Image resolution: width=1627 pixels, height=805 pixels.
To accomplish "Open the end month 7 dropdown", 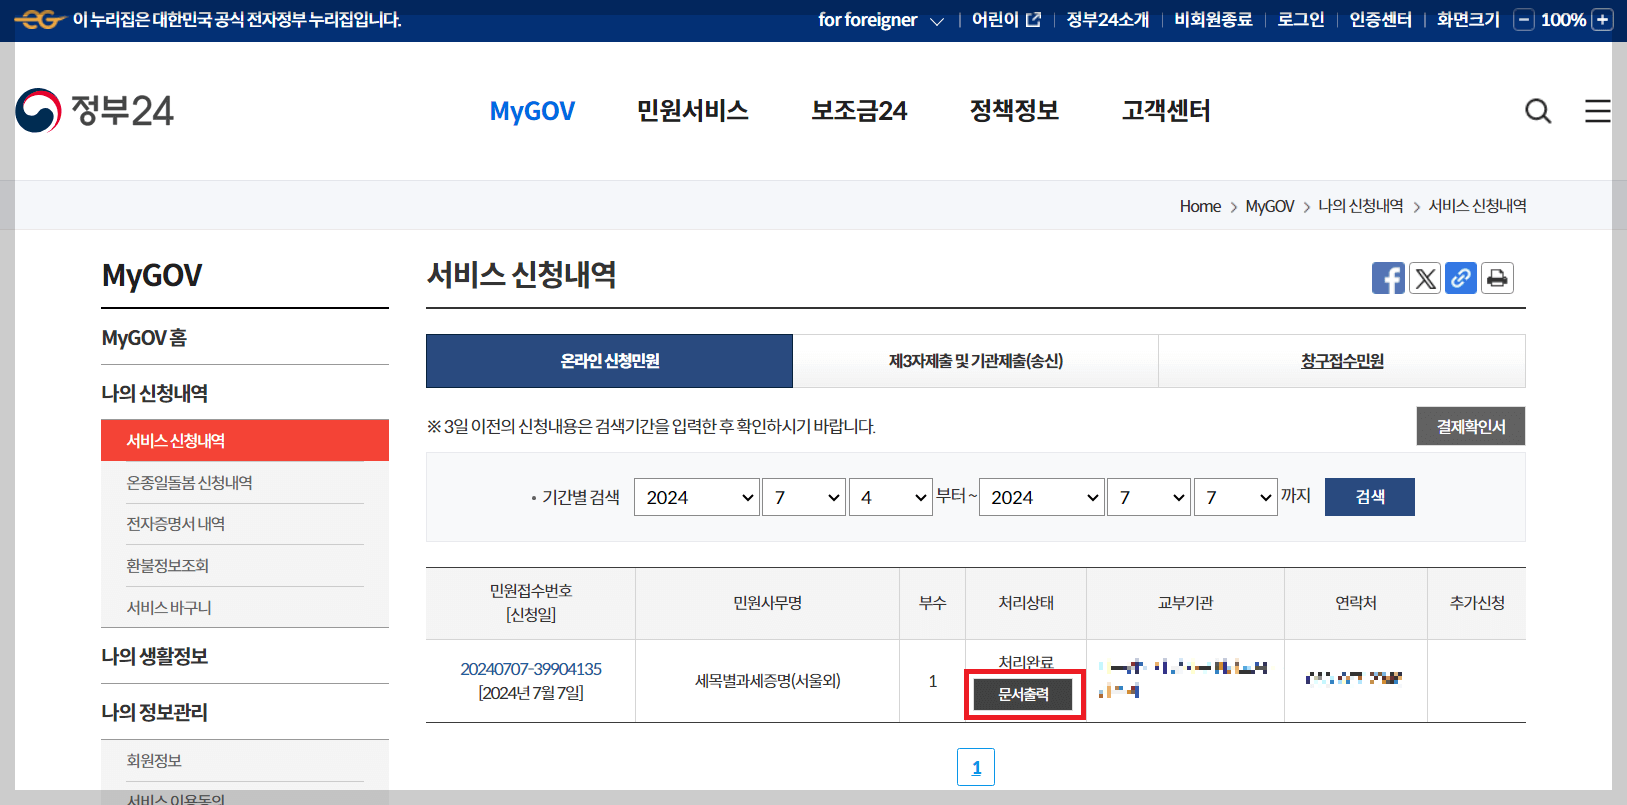I will 1149,497.
